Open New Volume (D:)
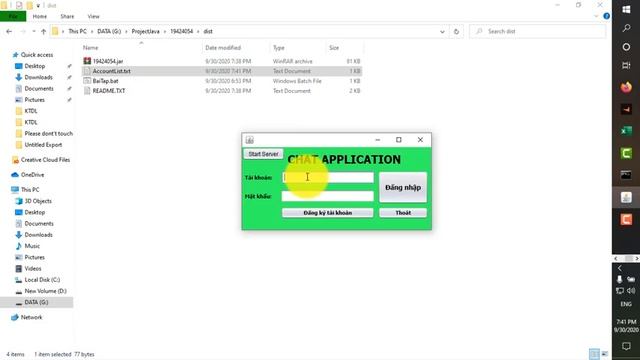Image resolution: width=640 pixels, height=360 pixels. click(45, 291)
